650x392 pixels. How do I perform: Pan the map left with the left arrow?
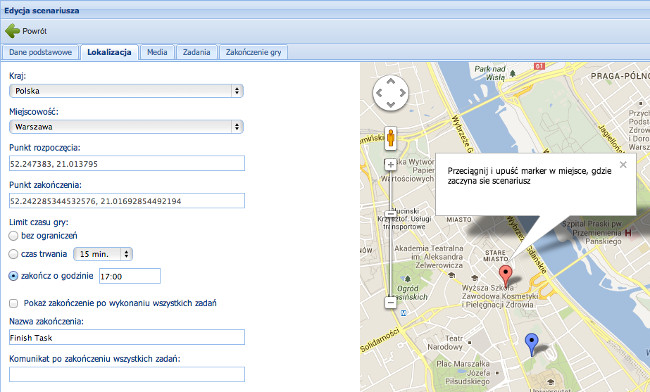pos(379,93)
